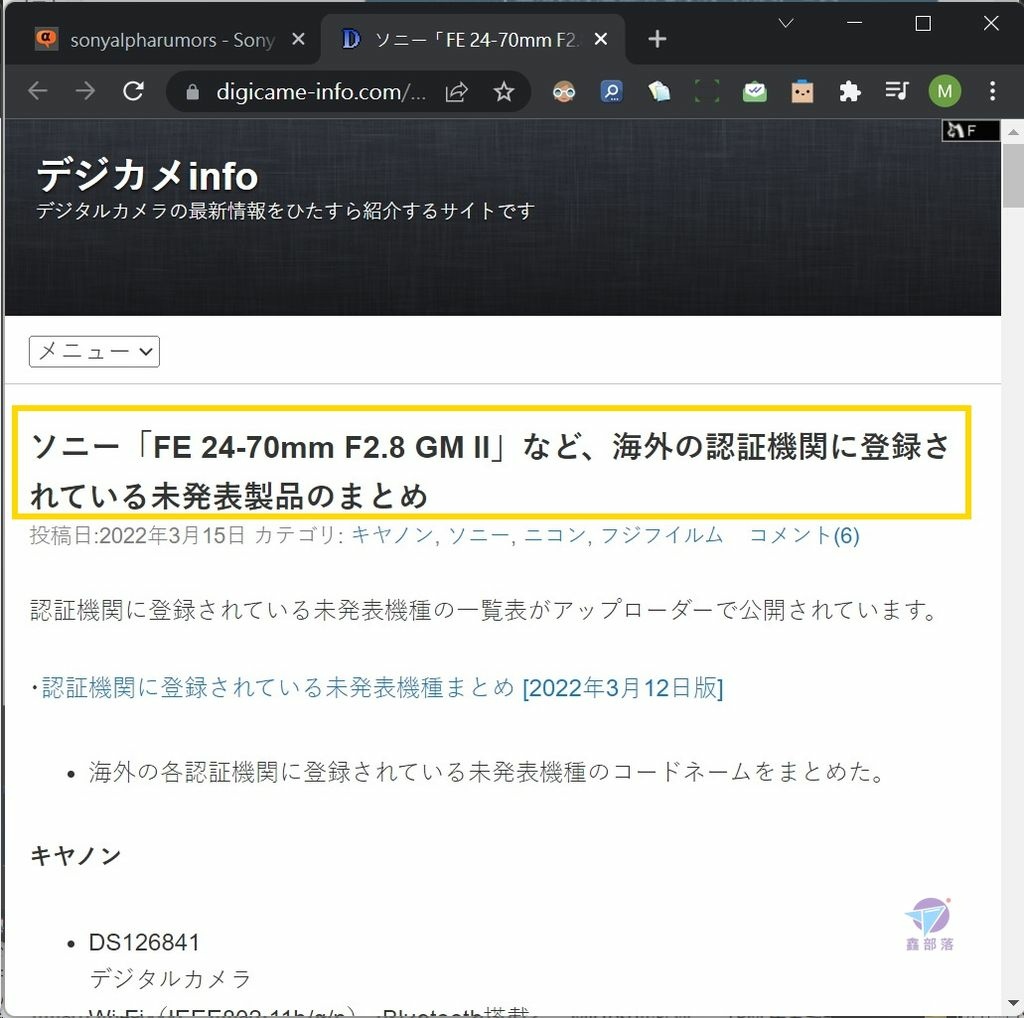Open Chrome three-dot menu
Screen dimensions: 1024x1018
[992, 91]
